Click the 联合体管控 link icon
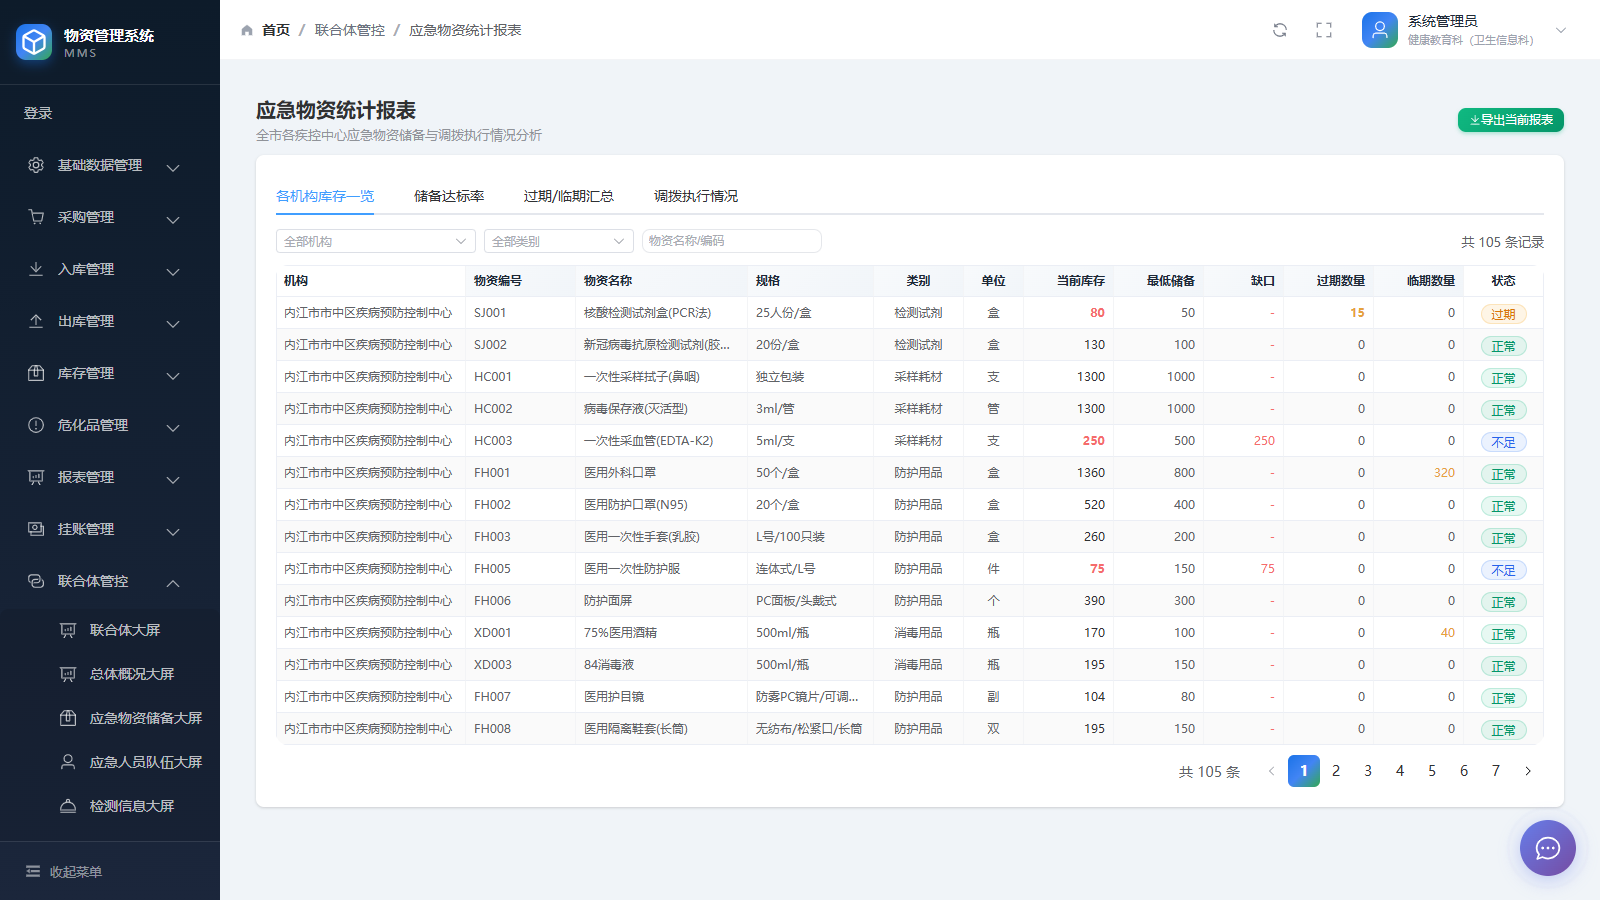Image resolution: width=1600 pixels, height=900 pixels. click(36, 581)
